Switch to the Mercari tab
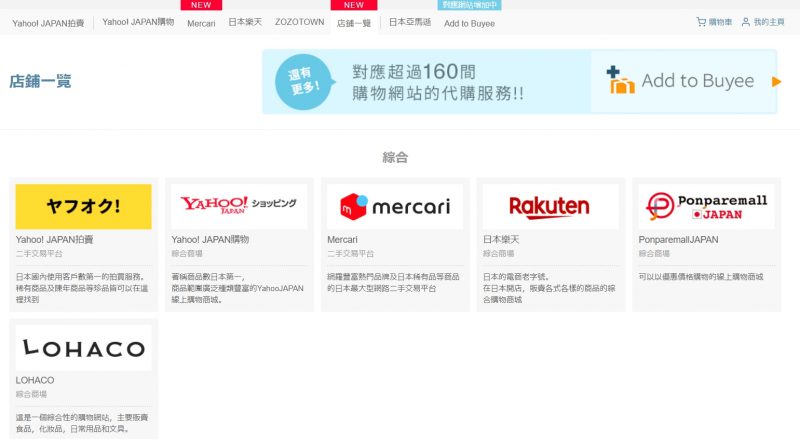Image resolution: width=800 pixels, height=439 pixels. (201, 23)
